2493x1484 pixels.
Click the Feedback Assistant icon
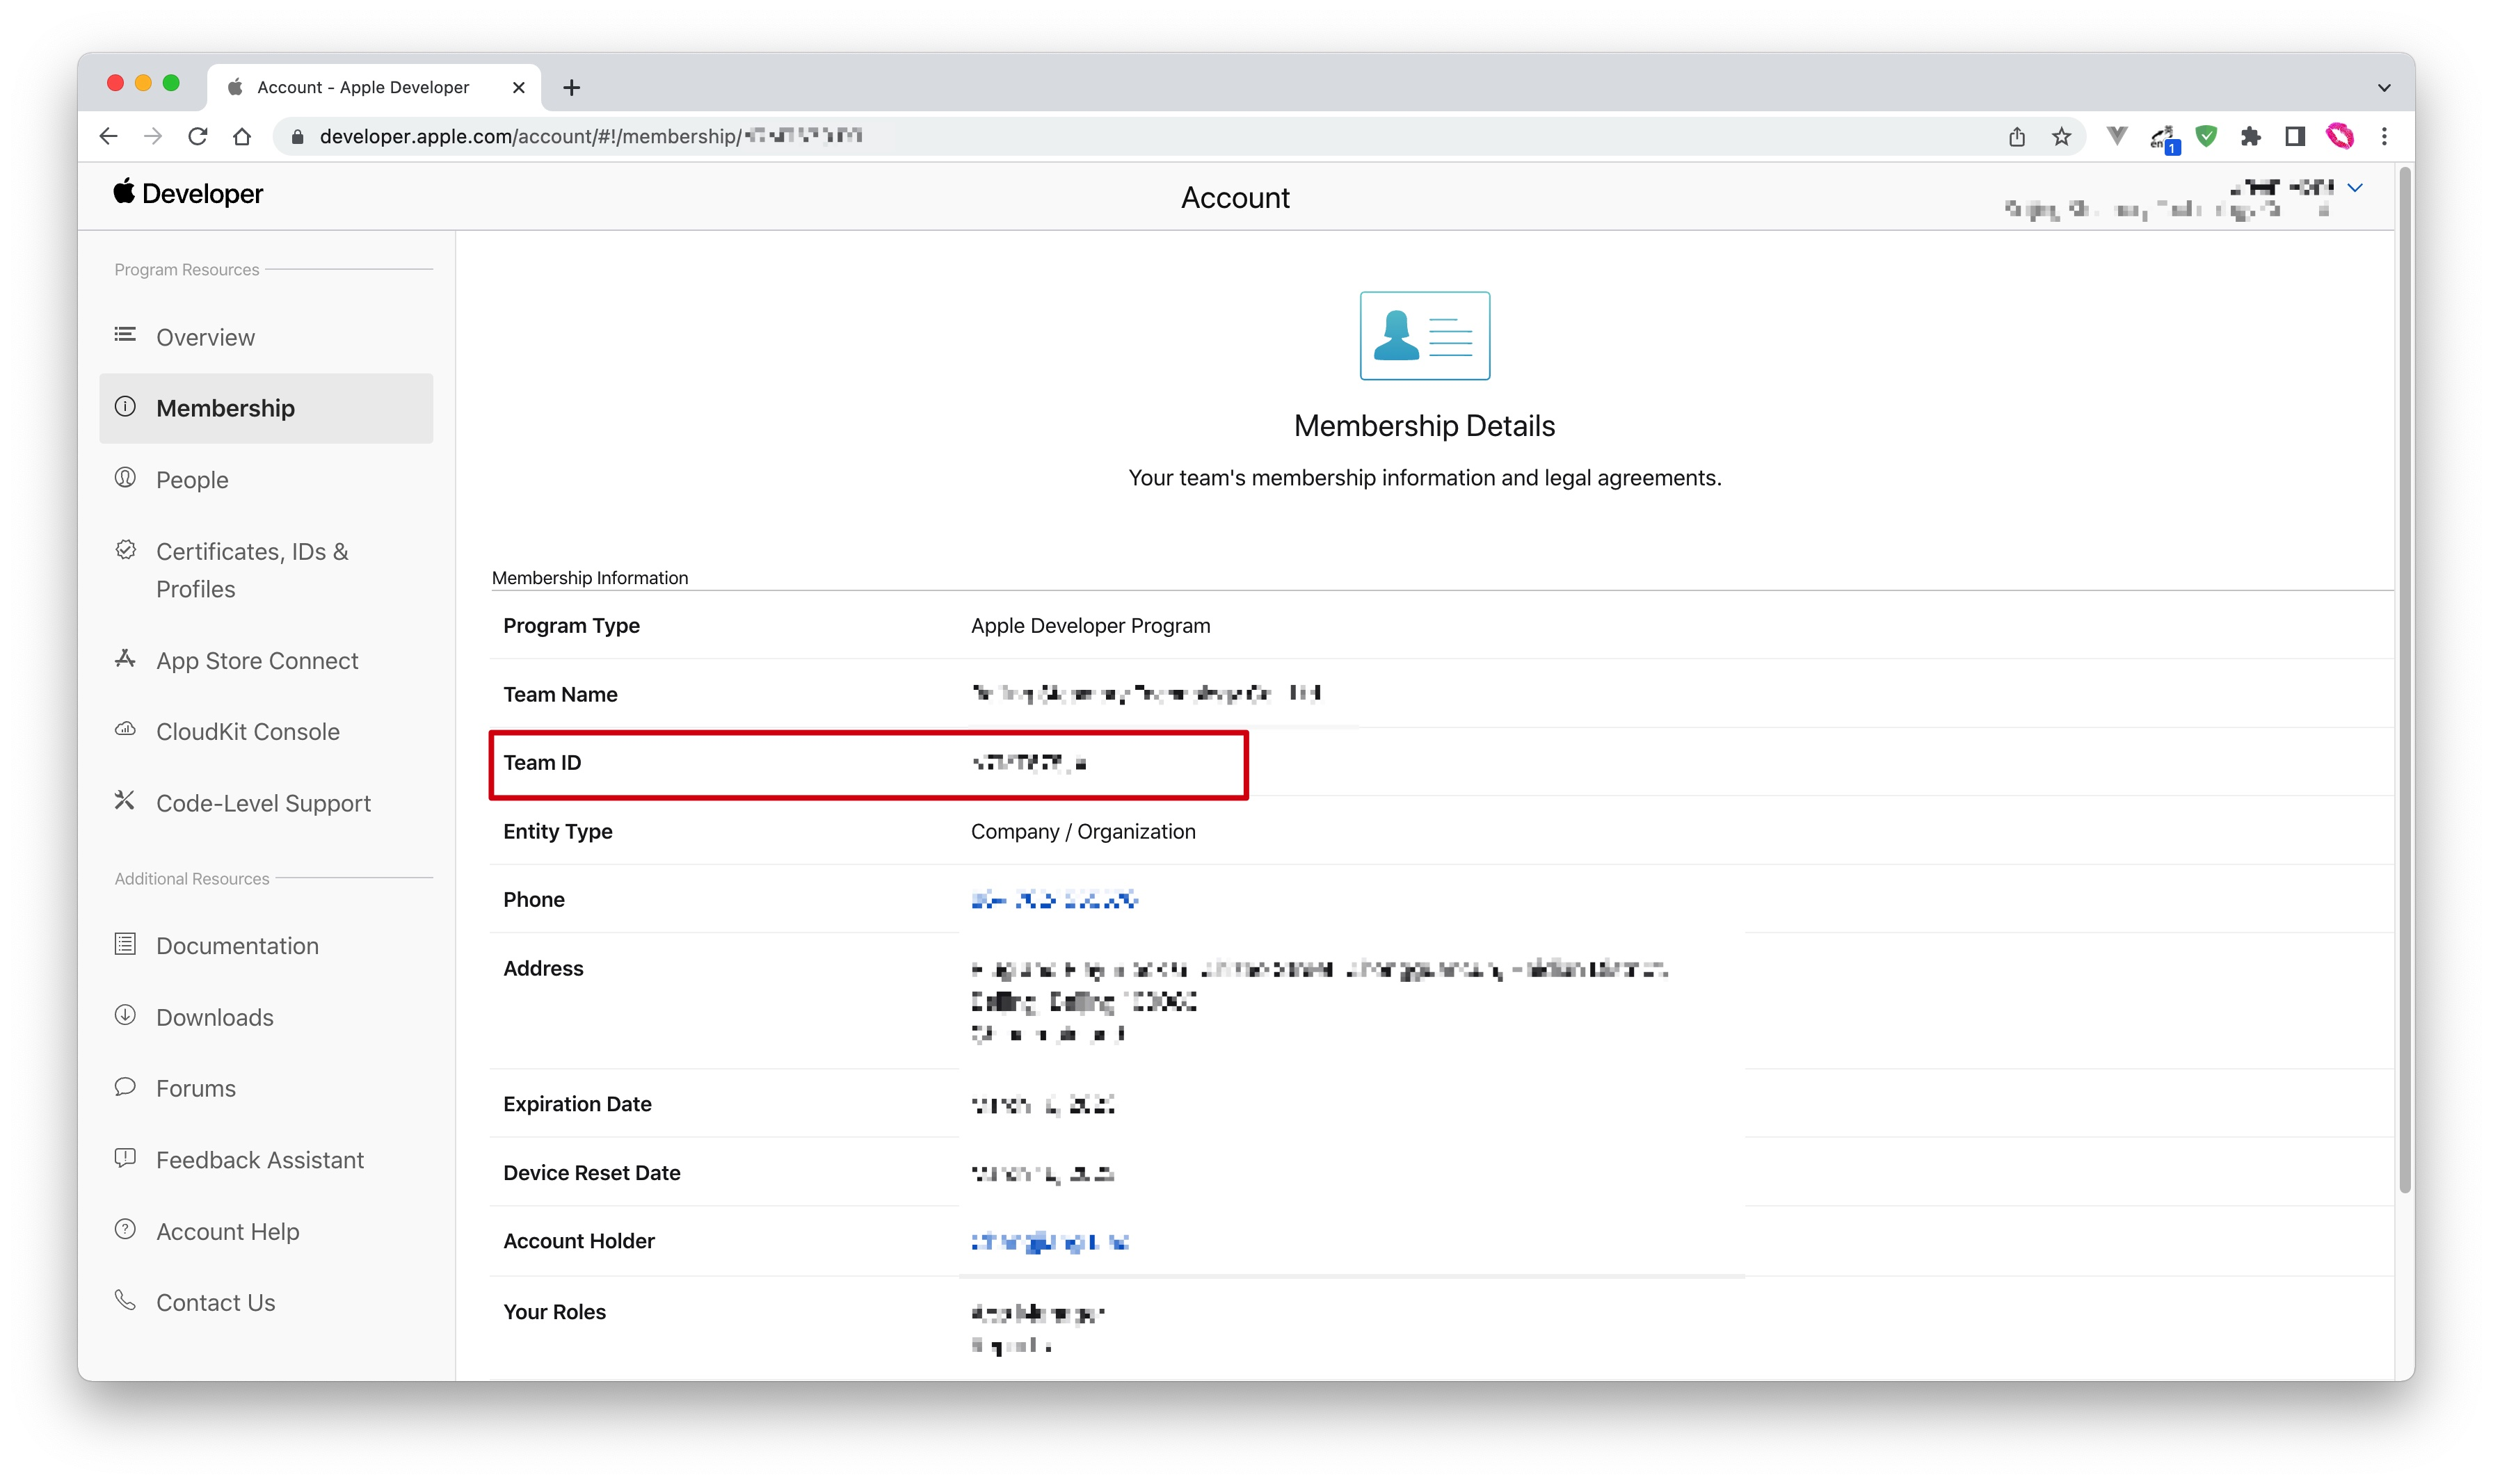tap(125, 1158)
